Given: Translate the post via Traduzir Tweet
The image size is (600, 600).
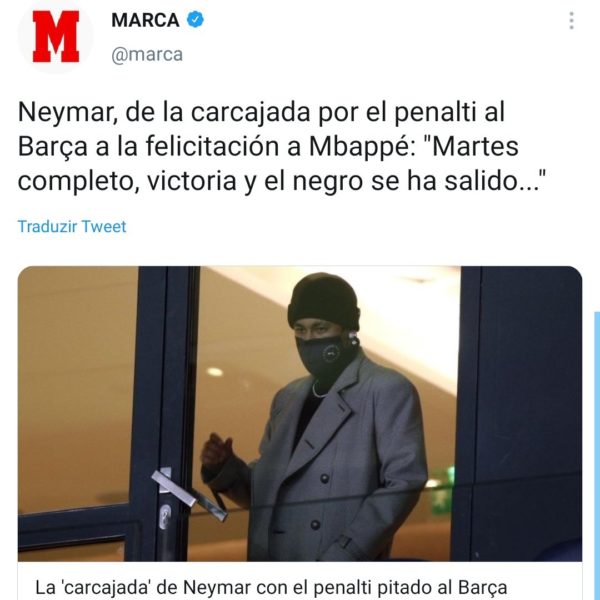Looking at the screenshot, I should tap(72, 227).
